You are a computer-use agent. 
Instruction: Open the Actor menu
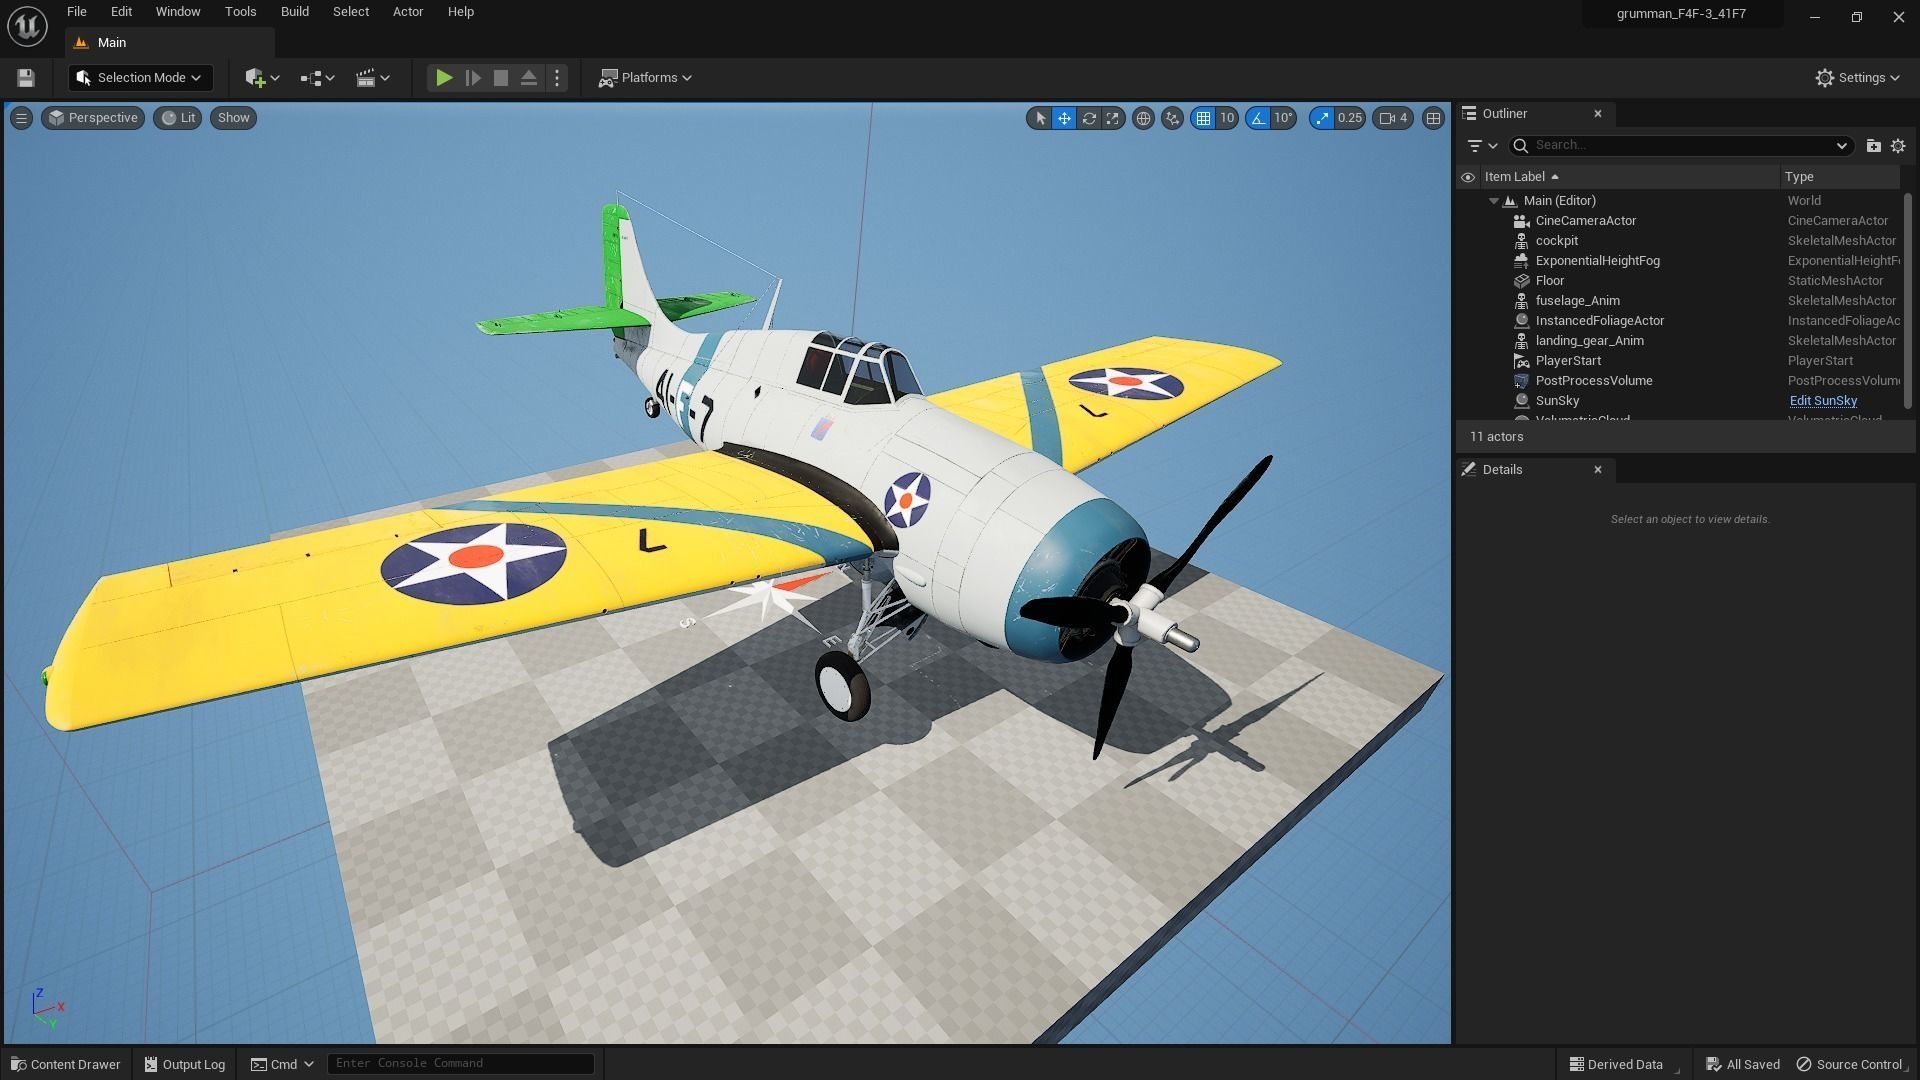(x=407, y=12)
